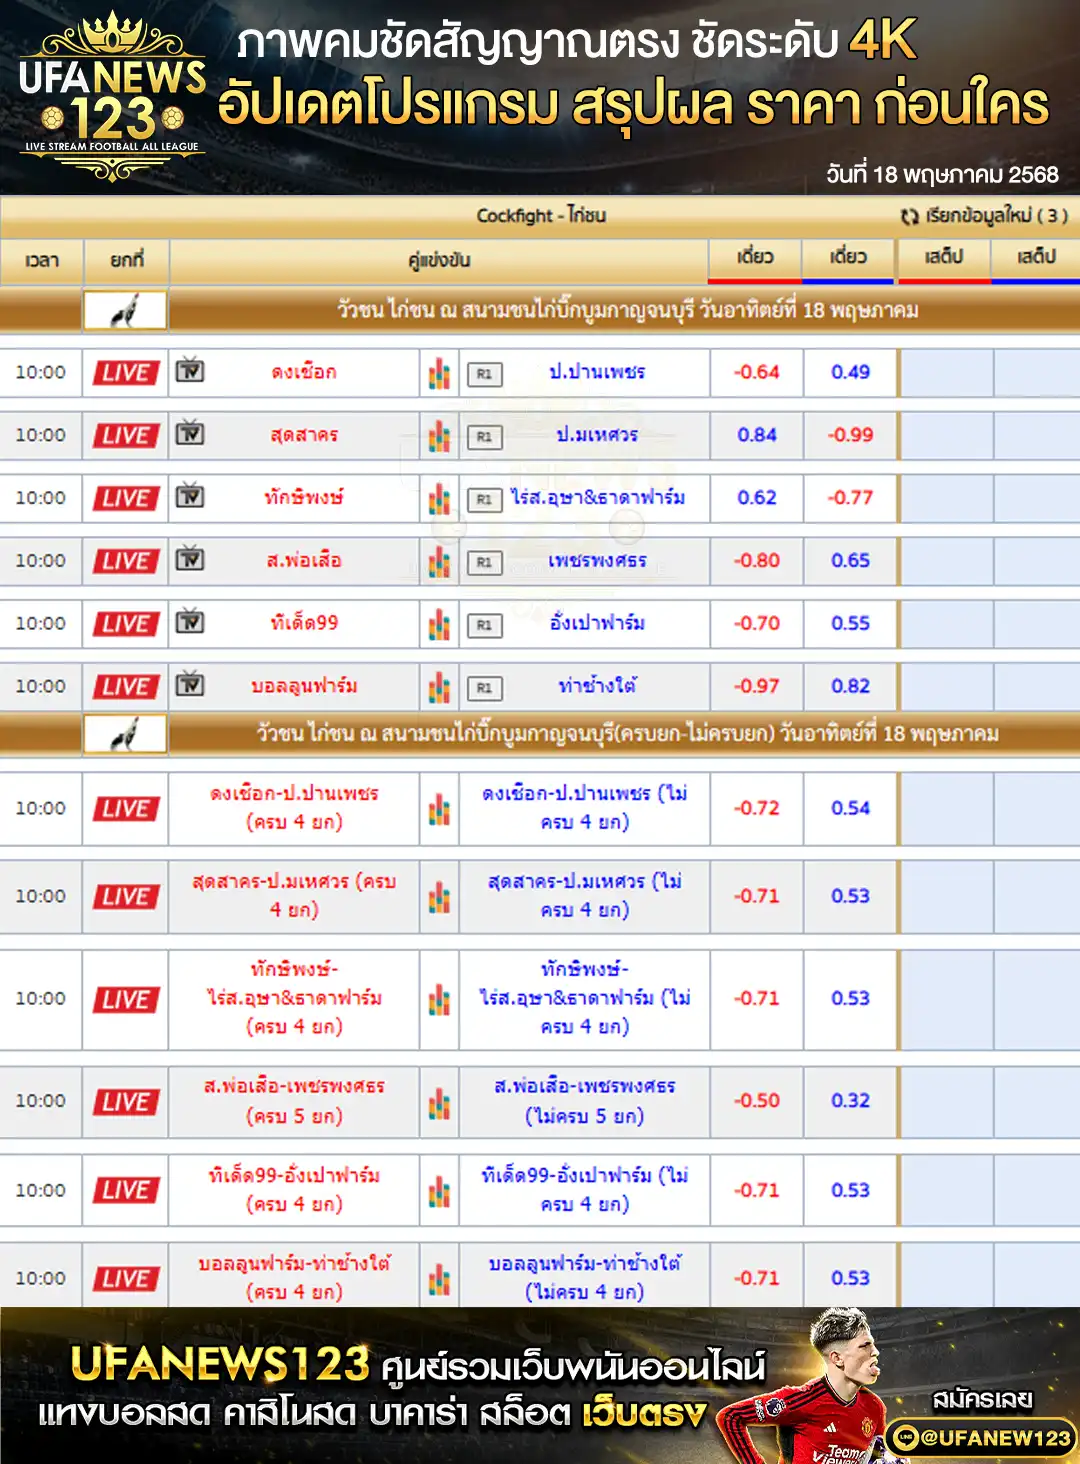Image resolution: width=1080 pixels, height=1464 pixels.
Task: View the statistics chart icon for ทีเด็ด99 vs อั้งเปาฟาร์ม
Action: pyautogui.click(x=439, y=625)
